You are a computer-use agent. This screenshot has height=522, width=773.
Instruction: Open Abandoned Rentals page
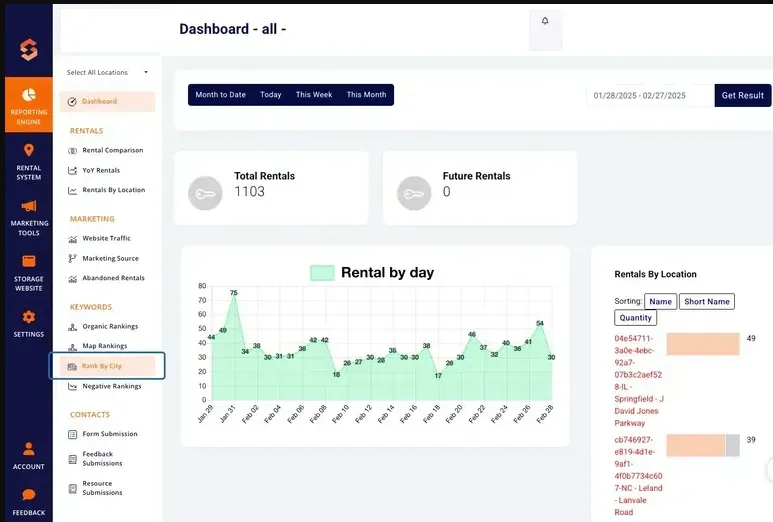113,278
